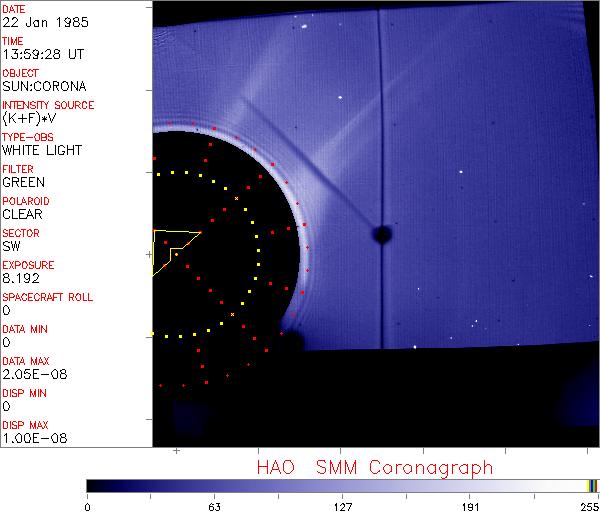Select the time value 13:59:28 UT
This screenshot has height=512, width=600.
coord(42,54)
